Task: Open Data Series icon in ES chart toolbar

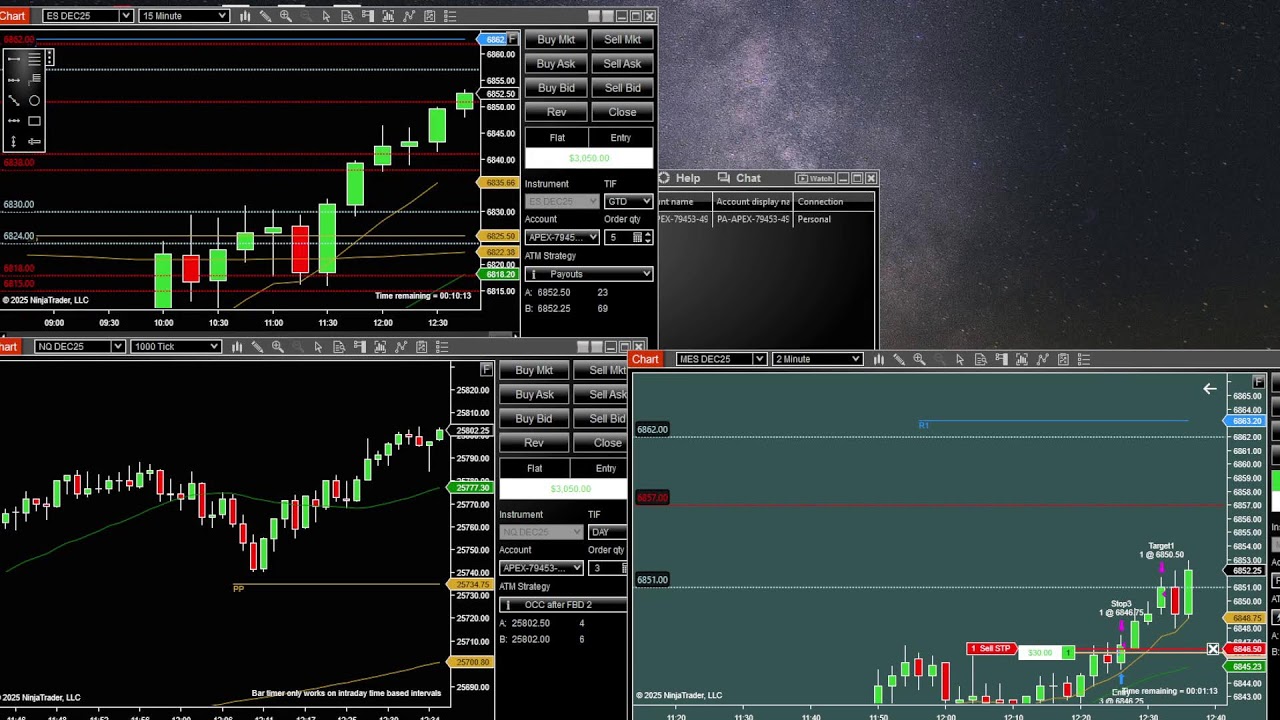Action: click(x=388, y=16)
